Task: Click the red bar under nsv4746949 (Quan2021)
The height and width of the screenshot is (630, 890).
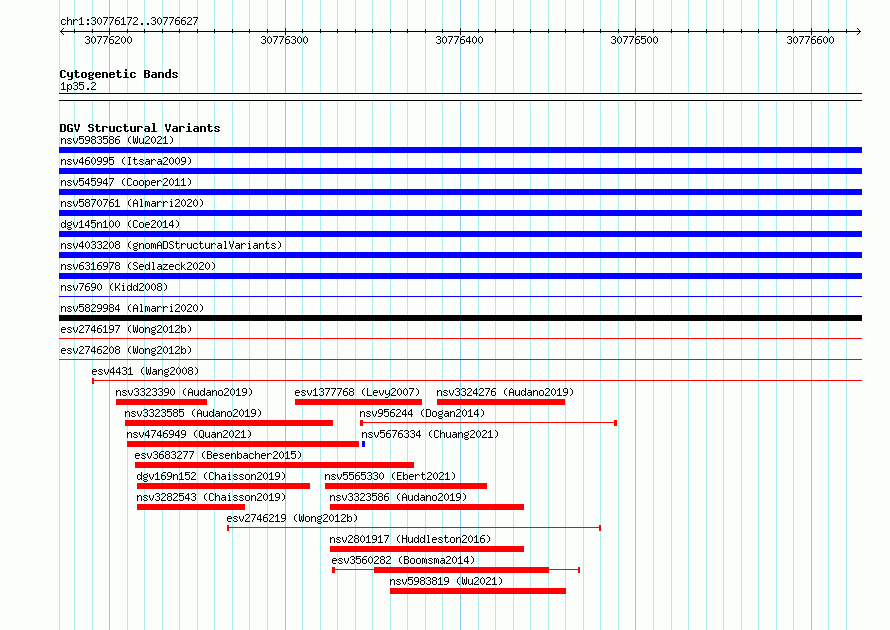Action: coord(243,444)
